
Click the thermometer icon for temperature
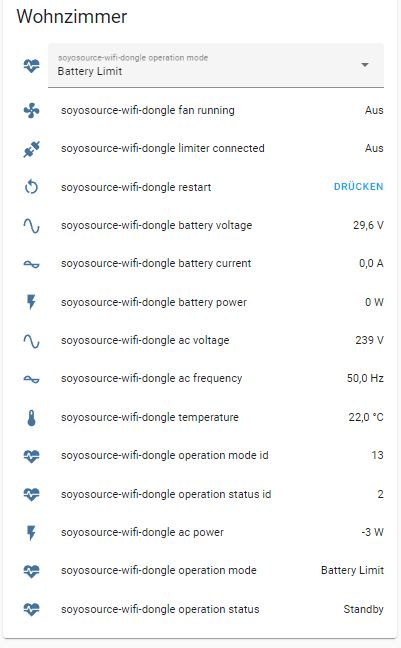(x=31, y=417)
